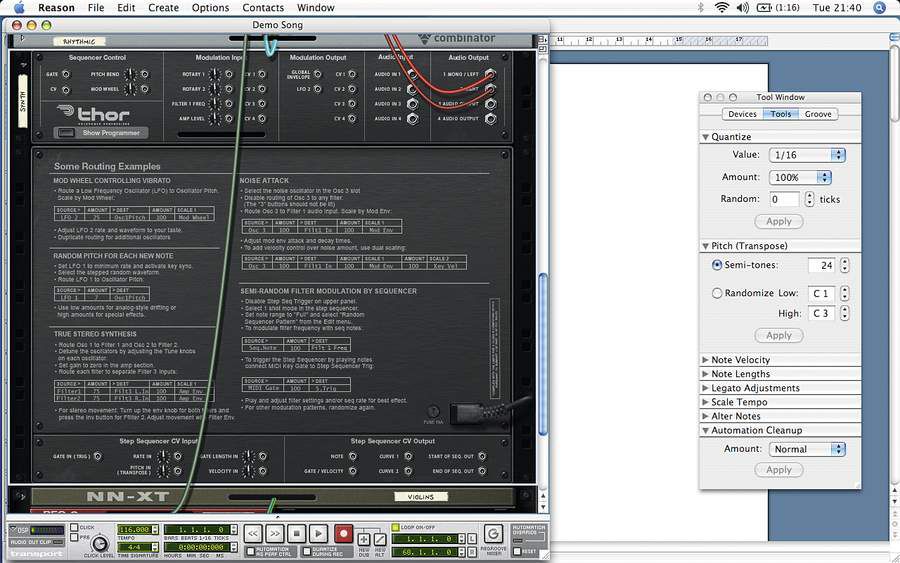900x563 pixels.
Task: Click the LFO 2 modulation output jack
Action: 317,90
